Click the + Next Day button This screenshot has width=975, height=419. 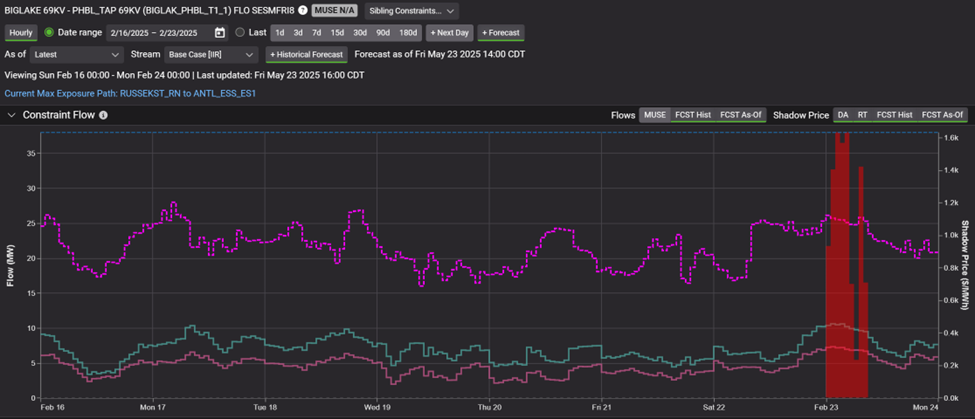[x=449, y=33]
